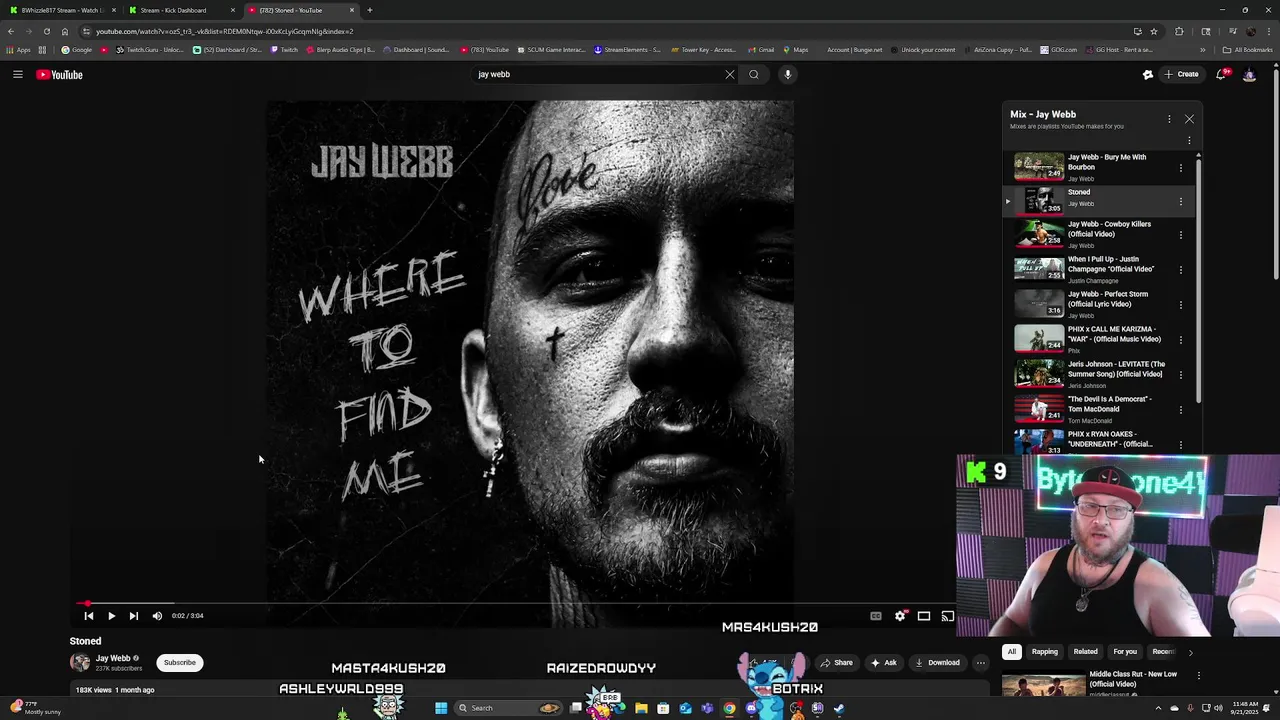Viewport: 1280px width, 720px height.
Task: Switch to the Stream - Kick Dashboard tab
Action: click(x=181, y=10)
